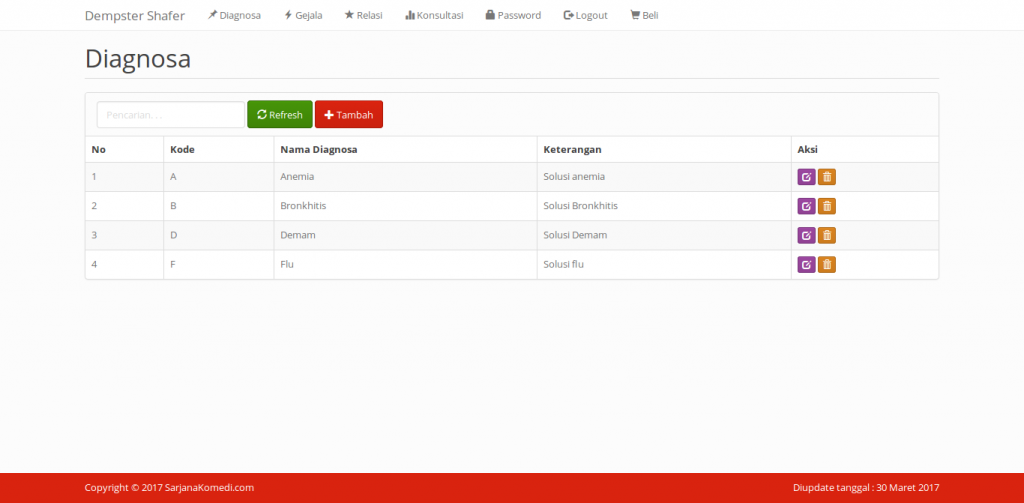Edit the Bronkhitis diagnosis entry

806,206
